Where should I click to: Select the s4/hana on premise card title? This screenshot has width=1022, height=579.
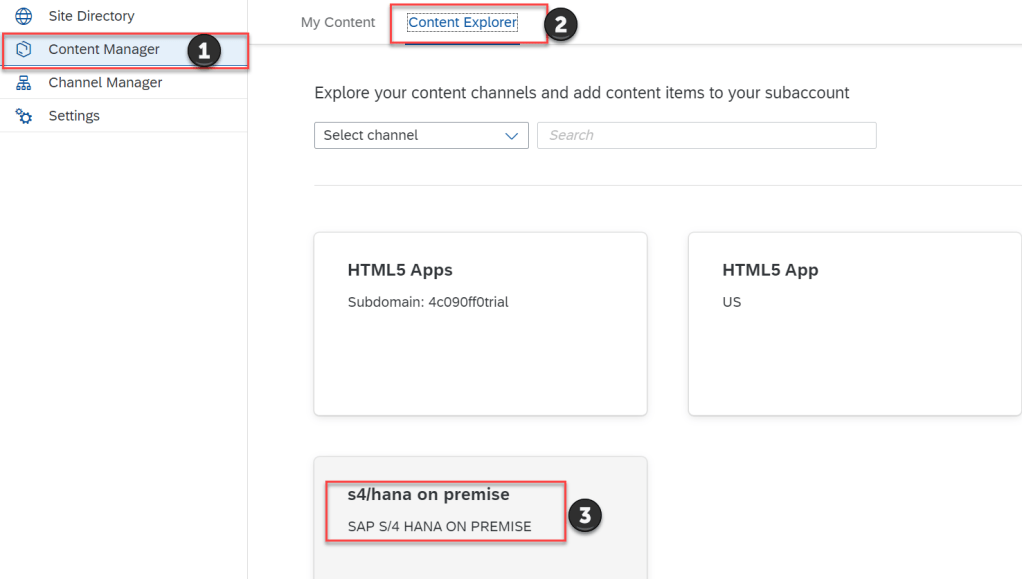(x=428, y=494)
